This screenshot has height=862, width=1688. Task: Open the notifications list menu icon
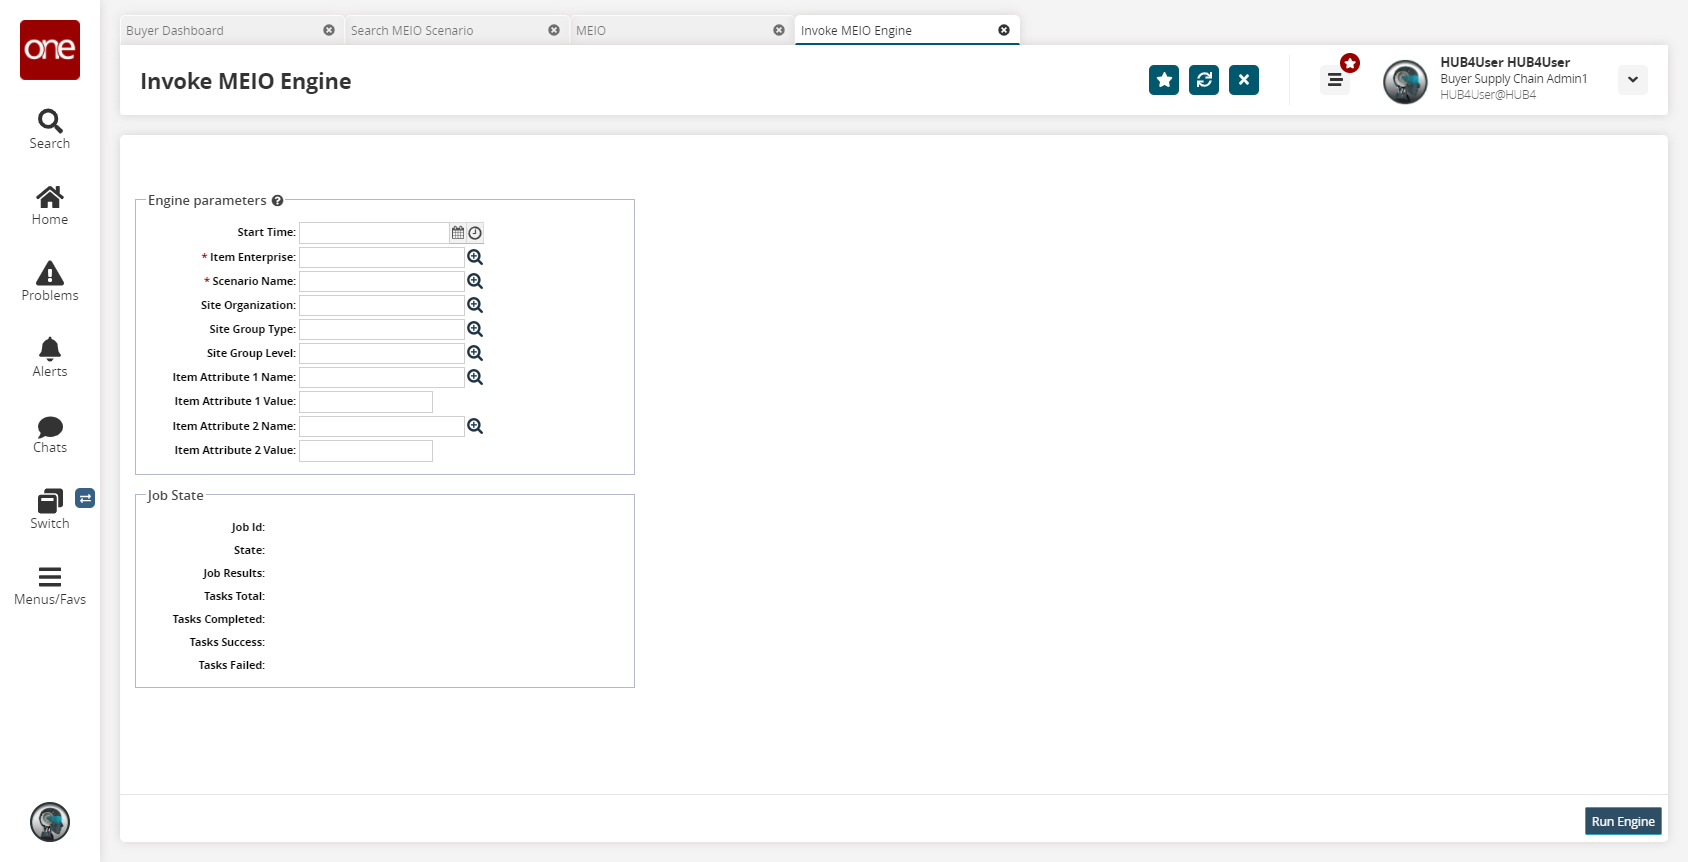pyautogui.click(x=1335, y=80)
